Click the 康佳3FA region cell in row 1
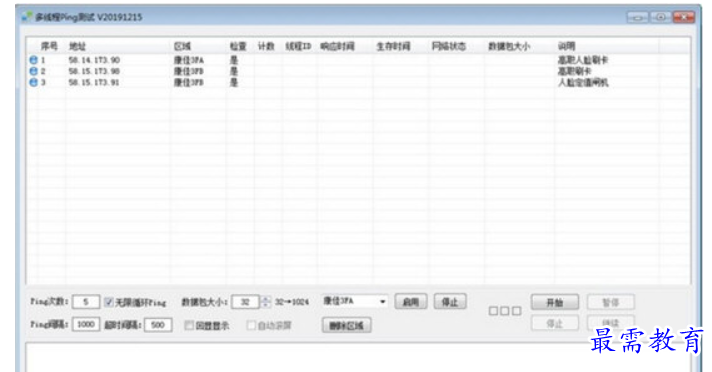This screenshot has height=372, width=712. (189, 60)
